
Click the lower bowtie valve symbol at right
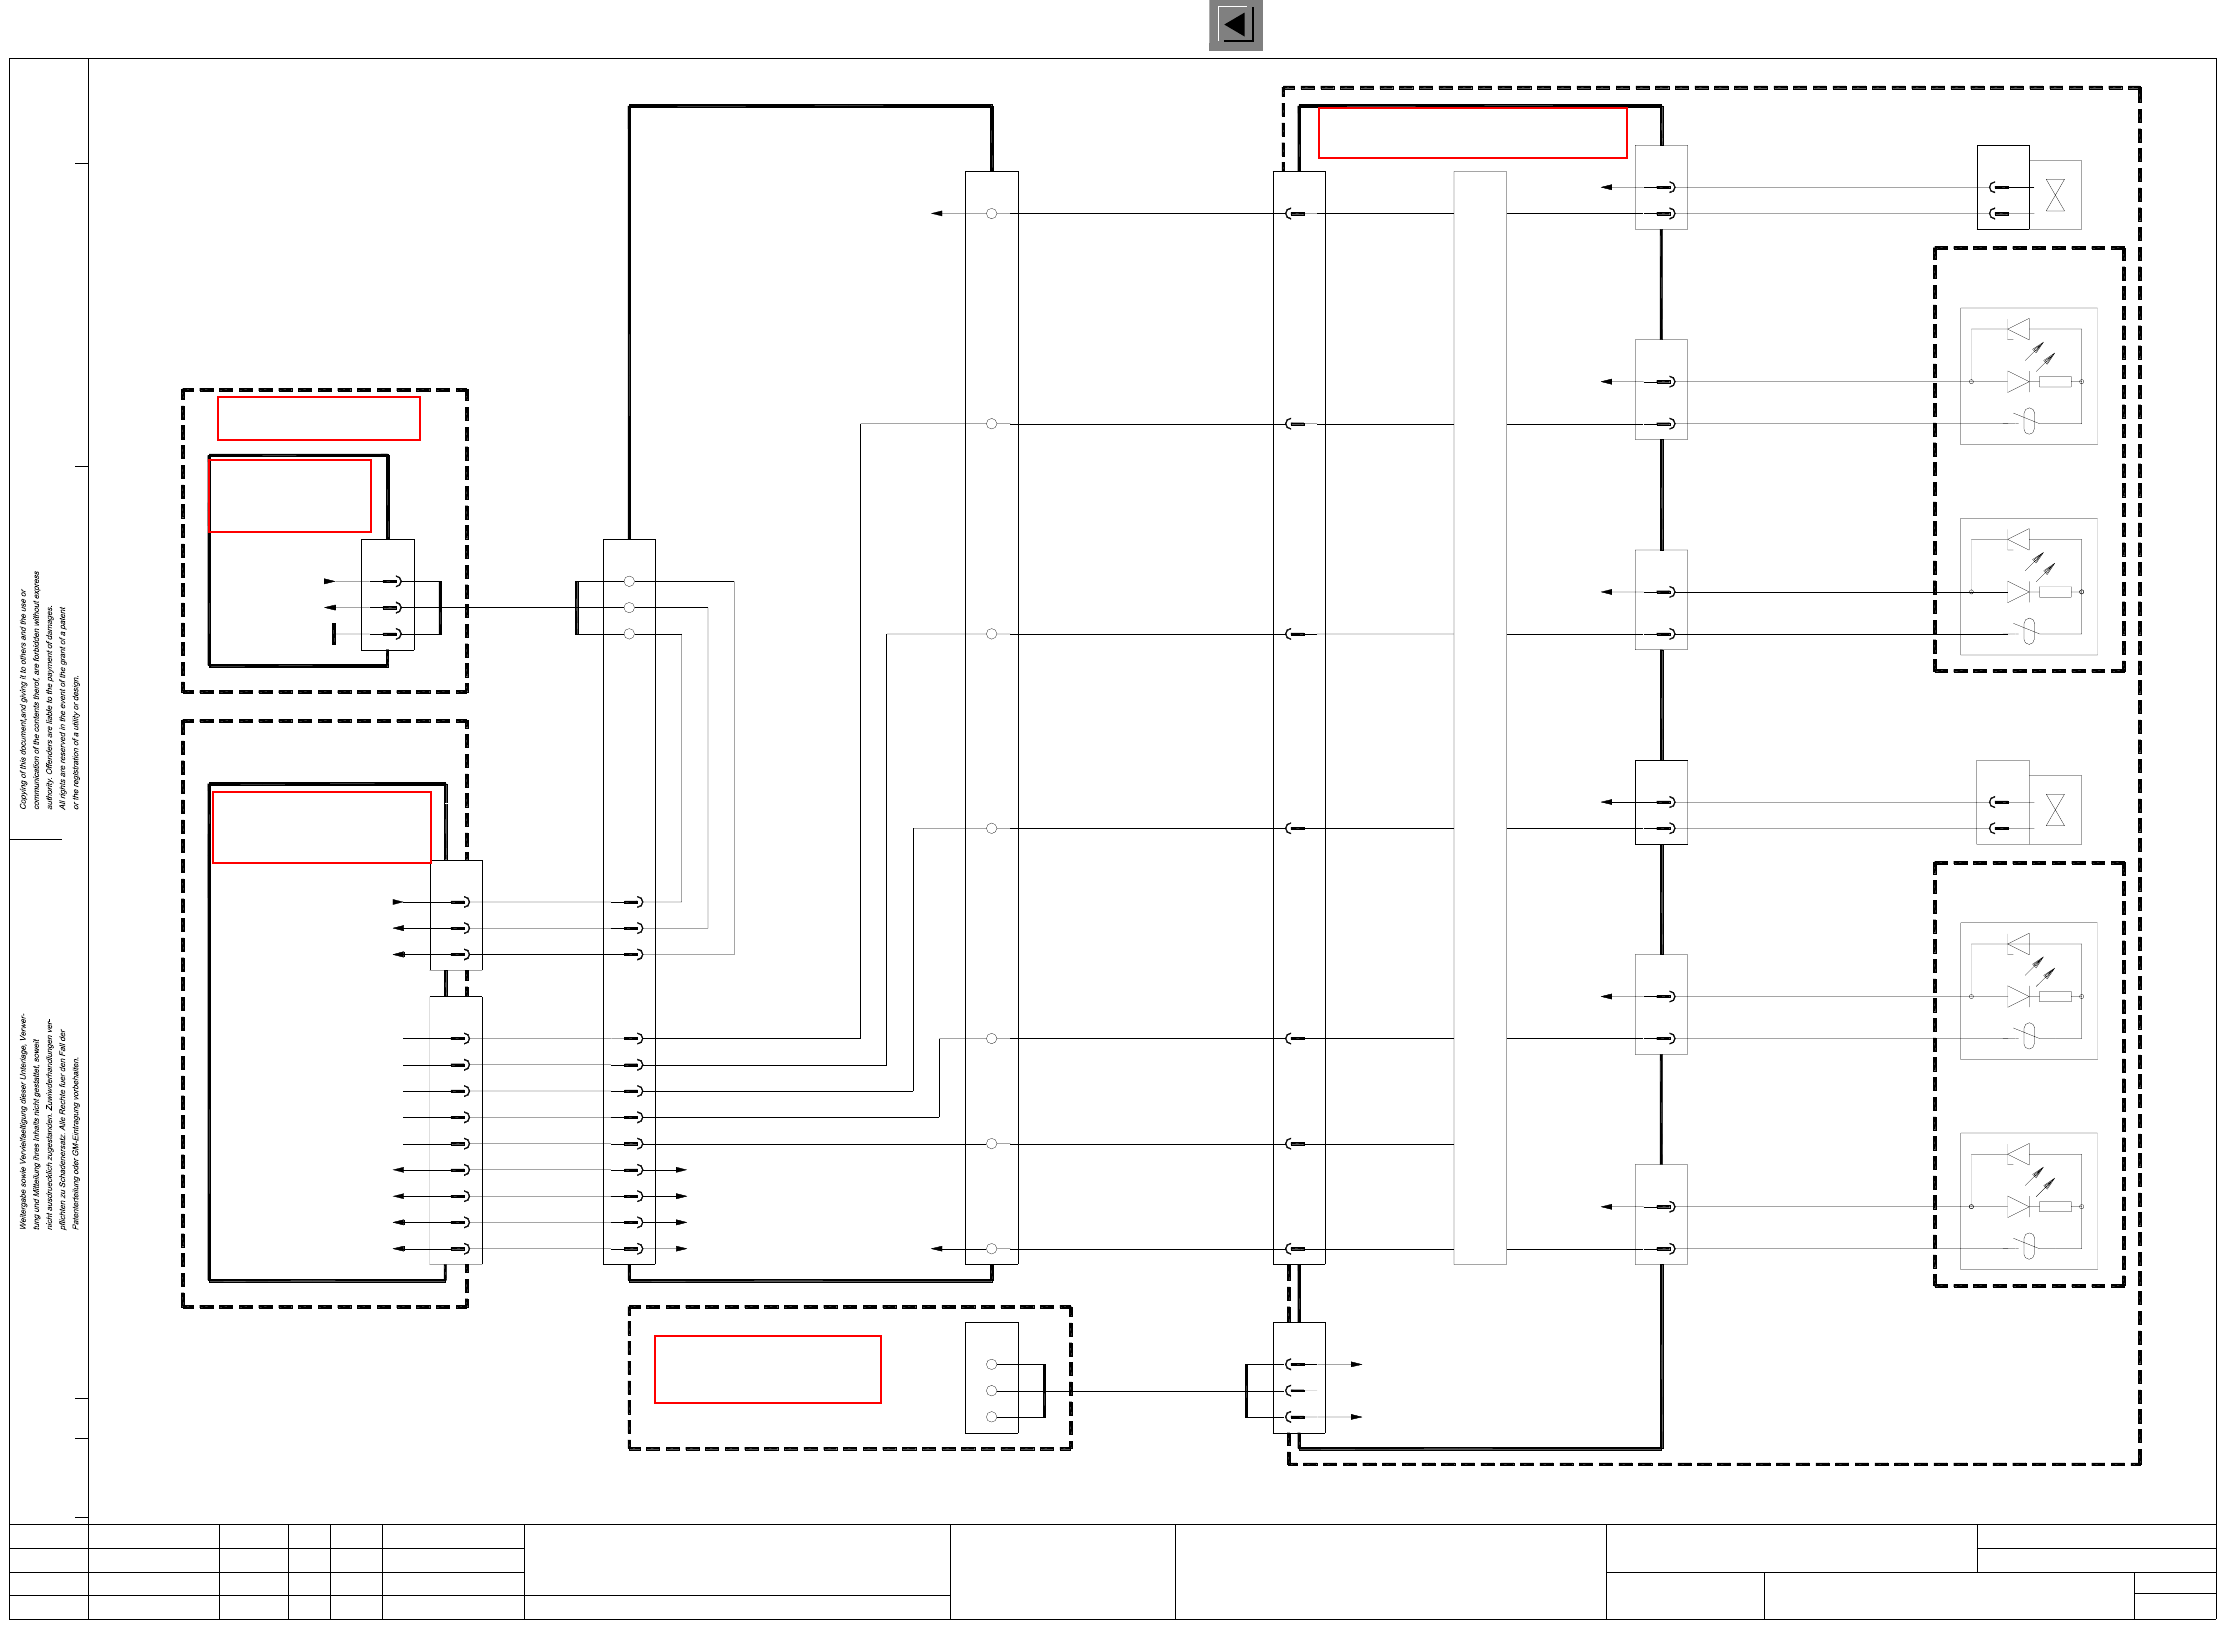[2055, 810]
